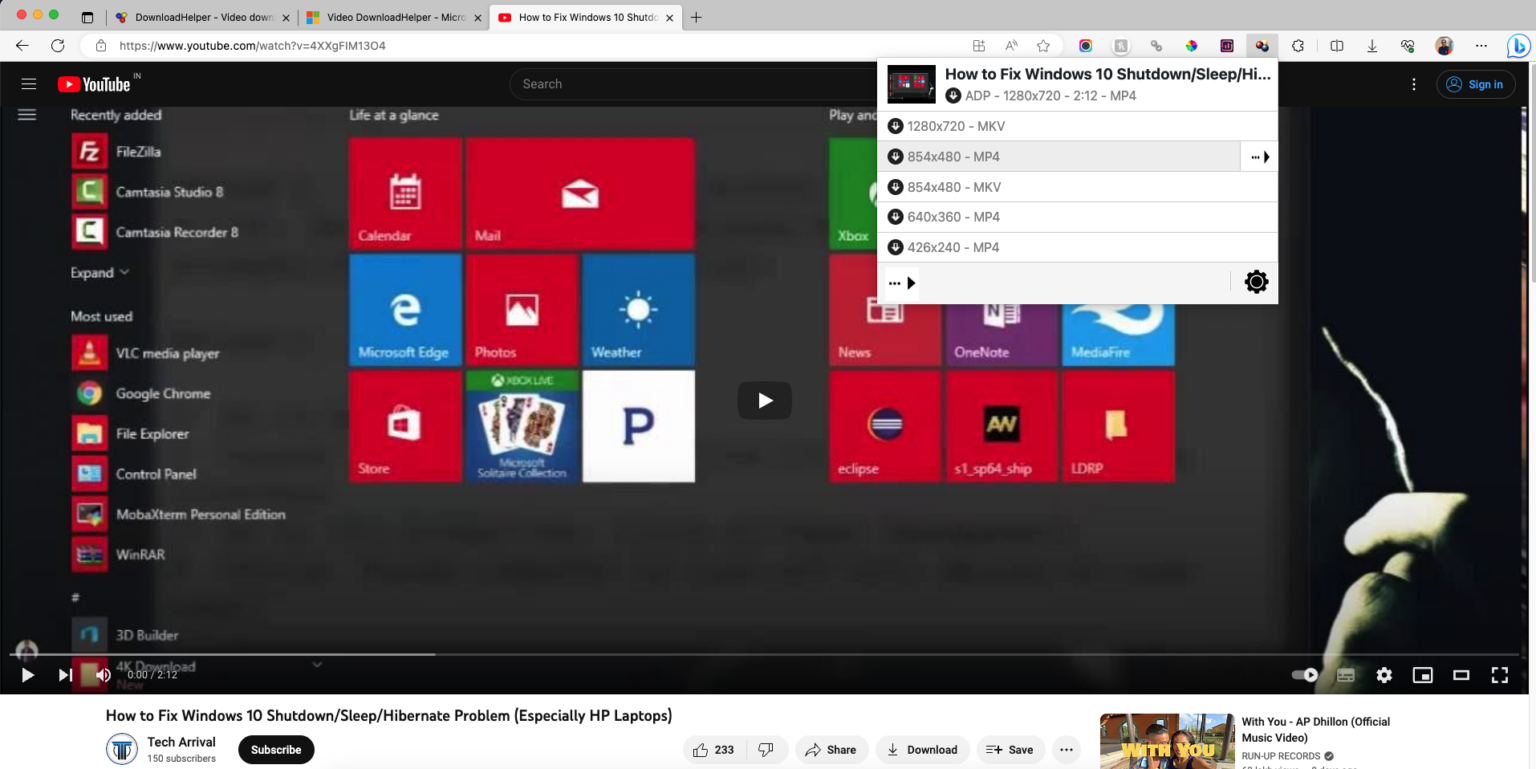Toggle autoplay on the video player
Screen dimensions: 1536x769
pyautogui.click(x=1306, y=675)
